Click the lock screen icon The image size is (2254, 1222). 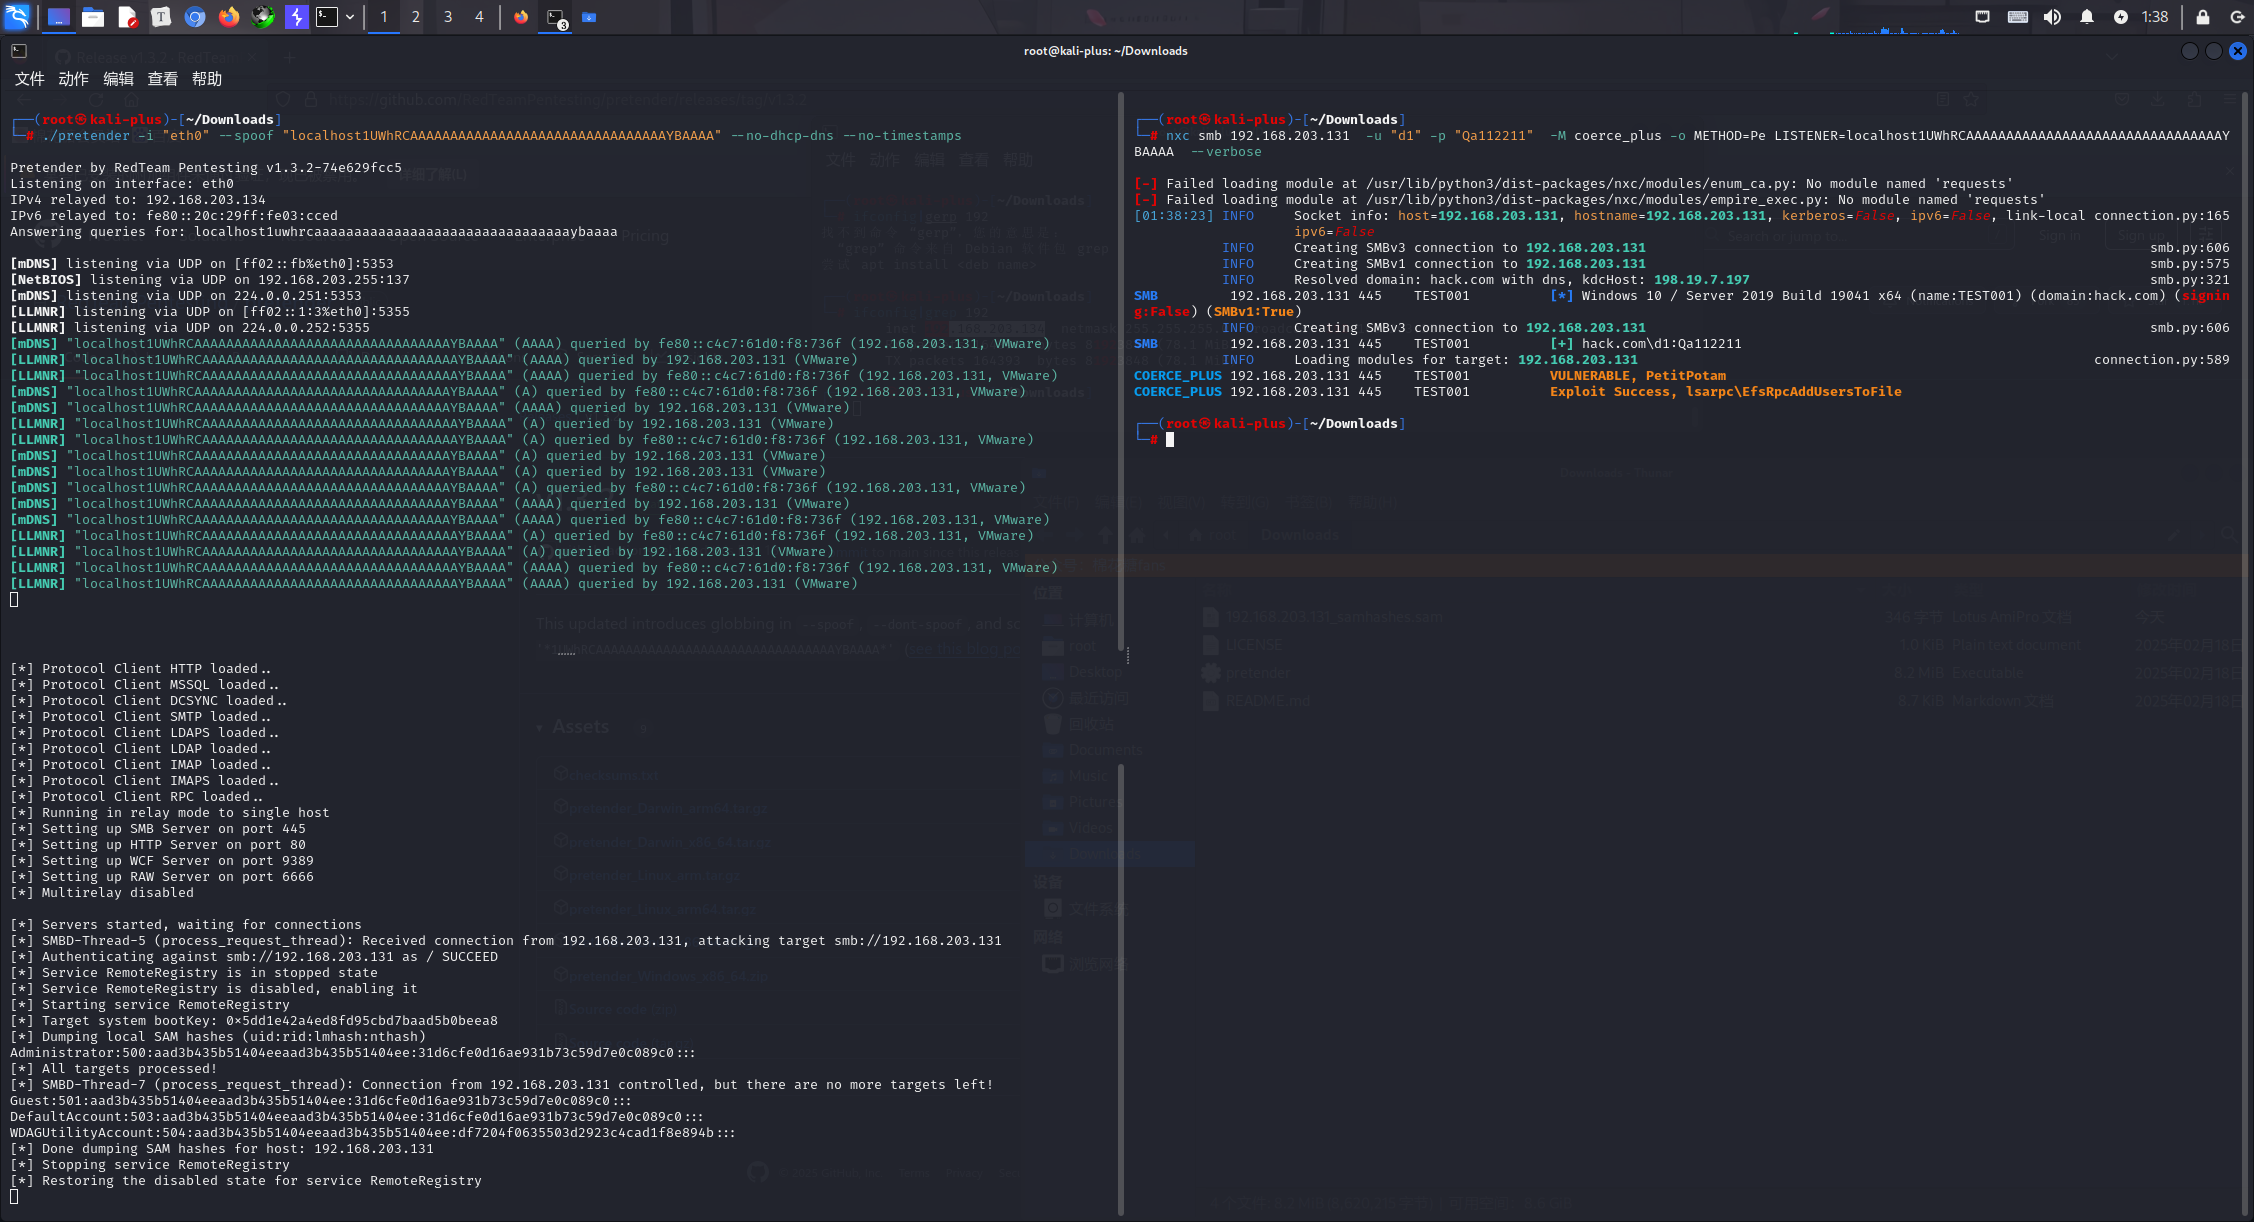tap(2203, 17)
